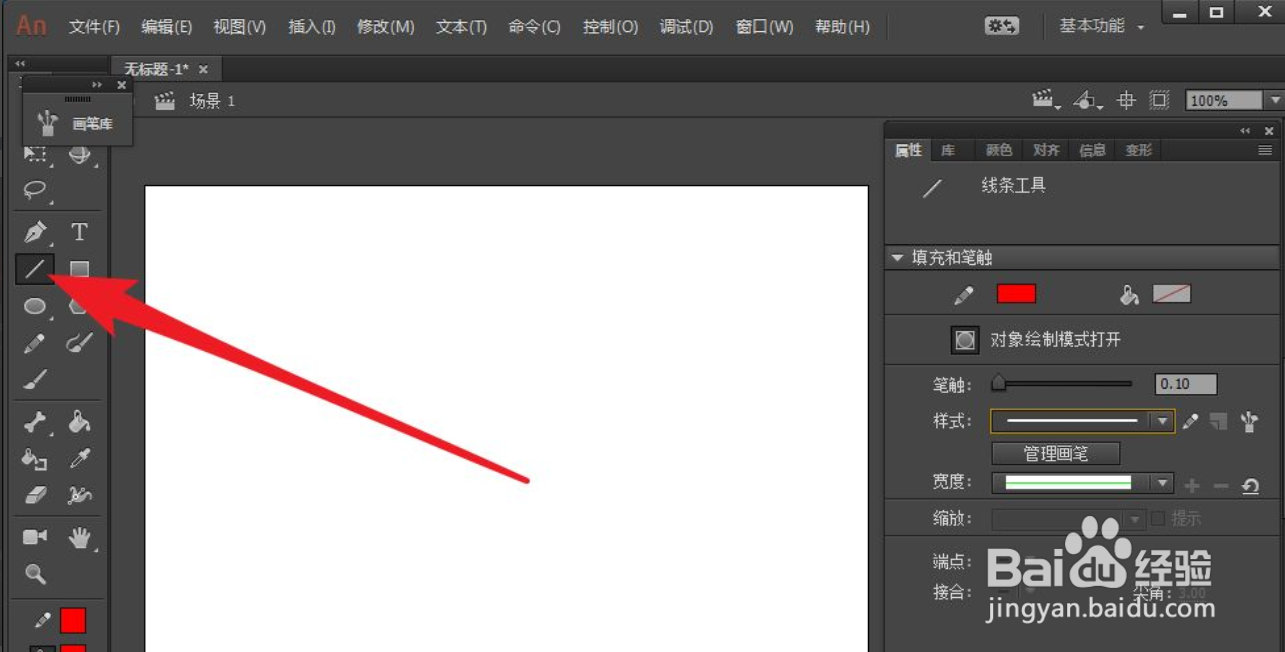
Task: Select the Ink Bottle tool
Action: click(x=35, y=459)
